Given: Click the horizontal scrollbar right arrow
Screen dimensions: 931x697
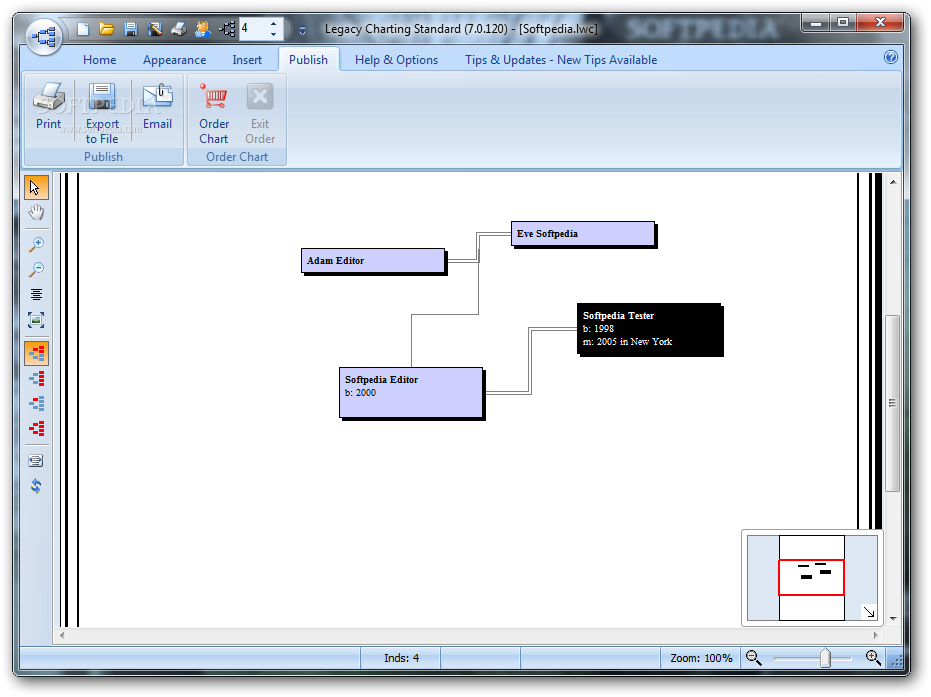Looking at the screenshot, I should click(876, 635).
